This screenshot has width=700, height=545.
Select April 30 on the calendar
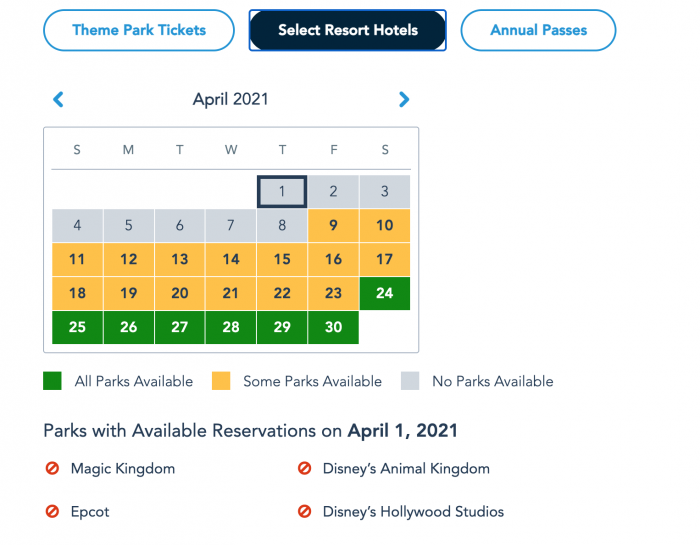pos(333,327)
